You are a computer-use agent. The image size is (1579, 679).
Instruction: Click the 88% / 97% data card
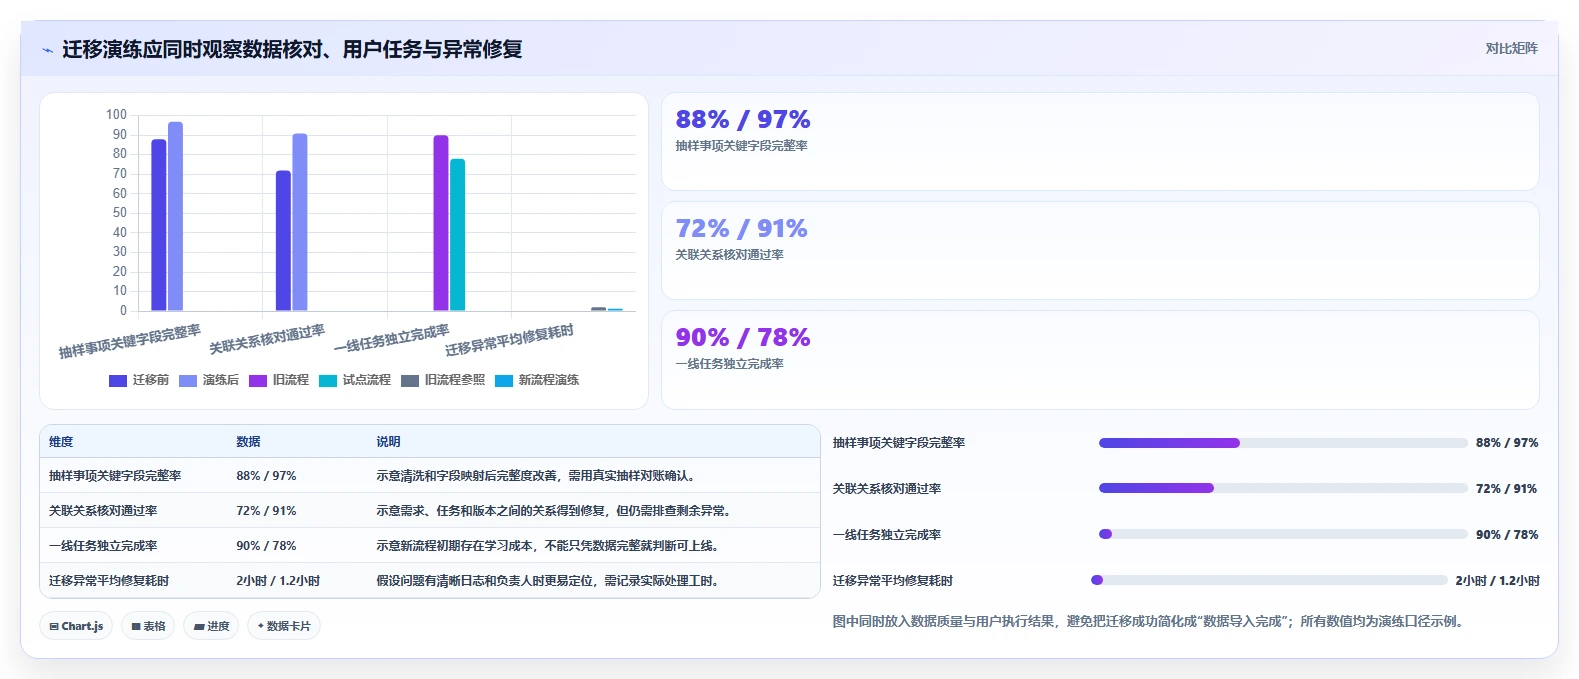1100,142
